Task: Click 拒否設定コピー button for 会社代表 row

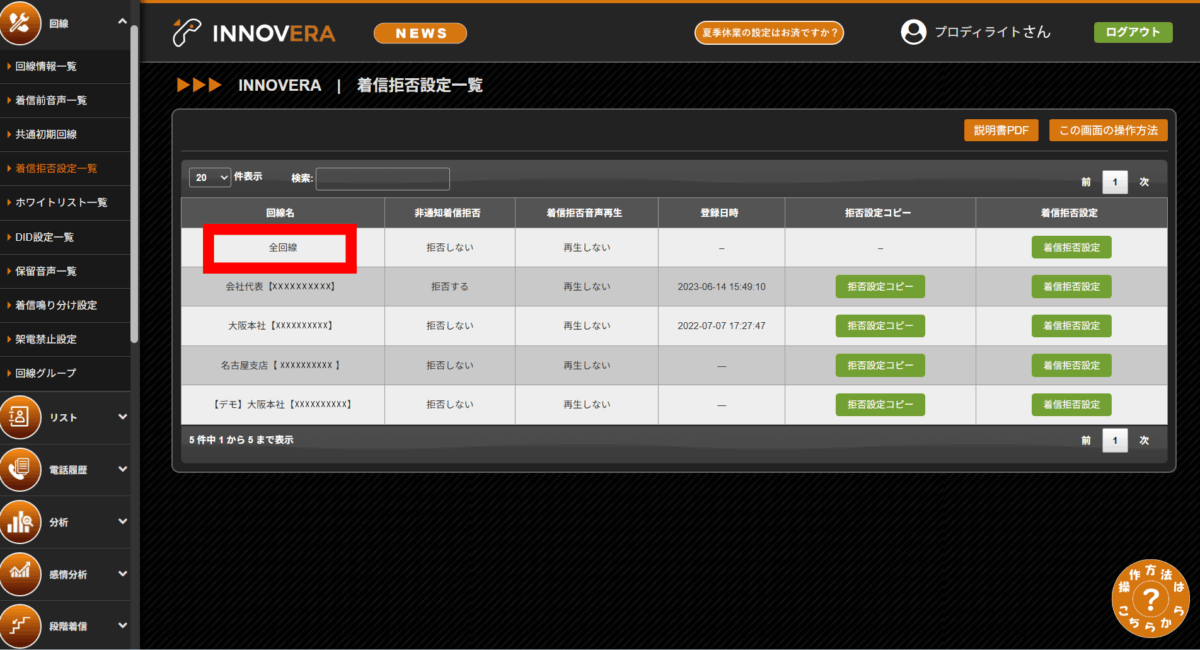Action: click(x=880, y=286)
